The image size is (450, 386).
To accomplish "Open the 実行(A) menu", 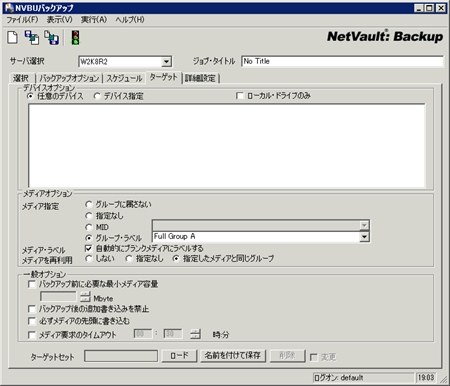I will tap(94, 20).
